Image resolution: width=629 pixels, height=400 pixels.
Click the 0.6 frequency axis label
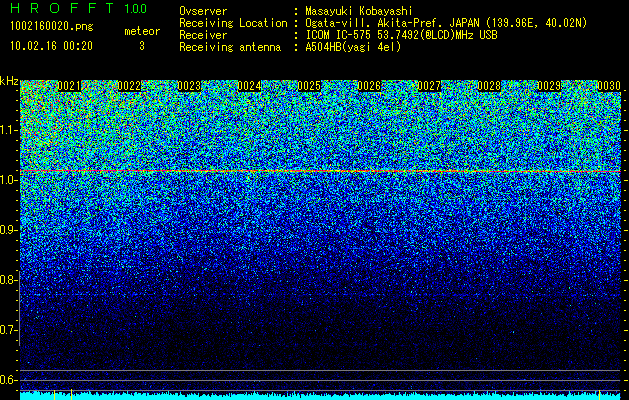7,380
